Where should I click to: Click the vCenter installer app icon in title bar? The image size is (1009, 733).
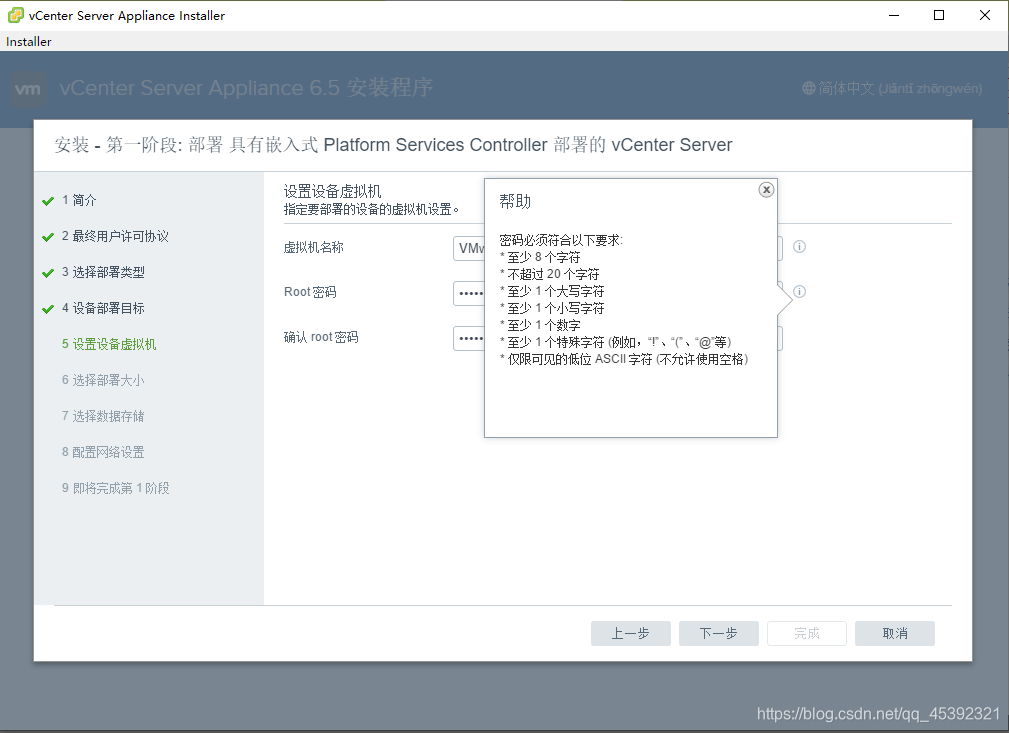click(x=15, y=15)
